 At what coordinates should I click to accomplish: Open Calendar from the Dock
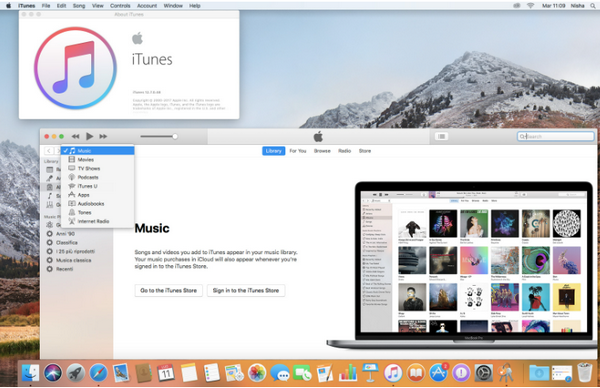(166, 373)
